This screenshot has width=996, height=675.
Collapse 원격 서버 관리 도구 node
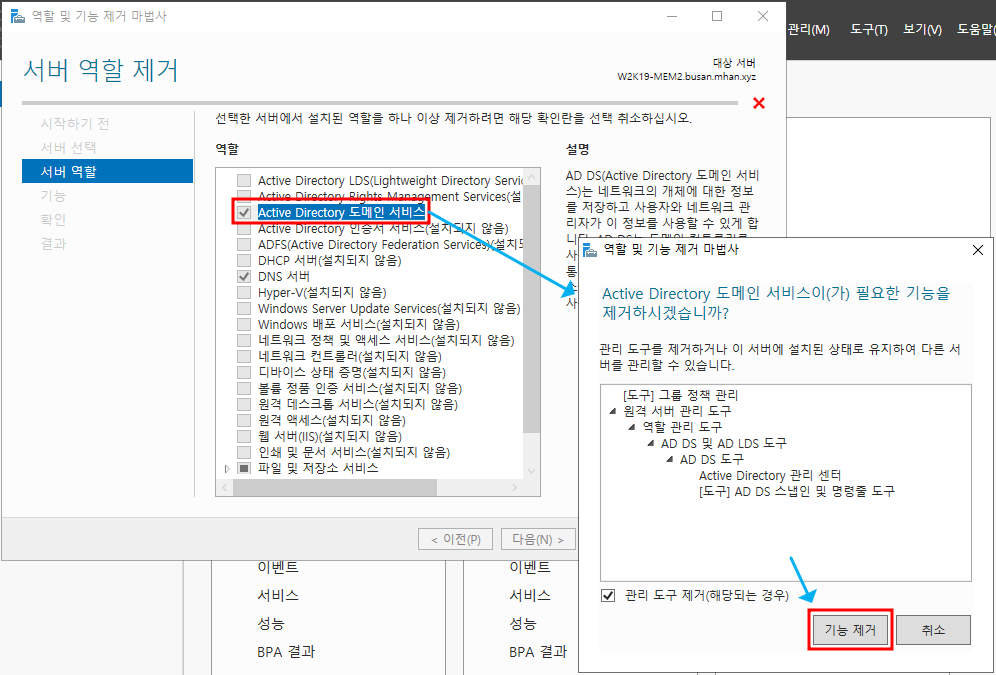pos(612,411)
